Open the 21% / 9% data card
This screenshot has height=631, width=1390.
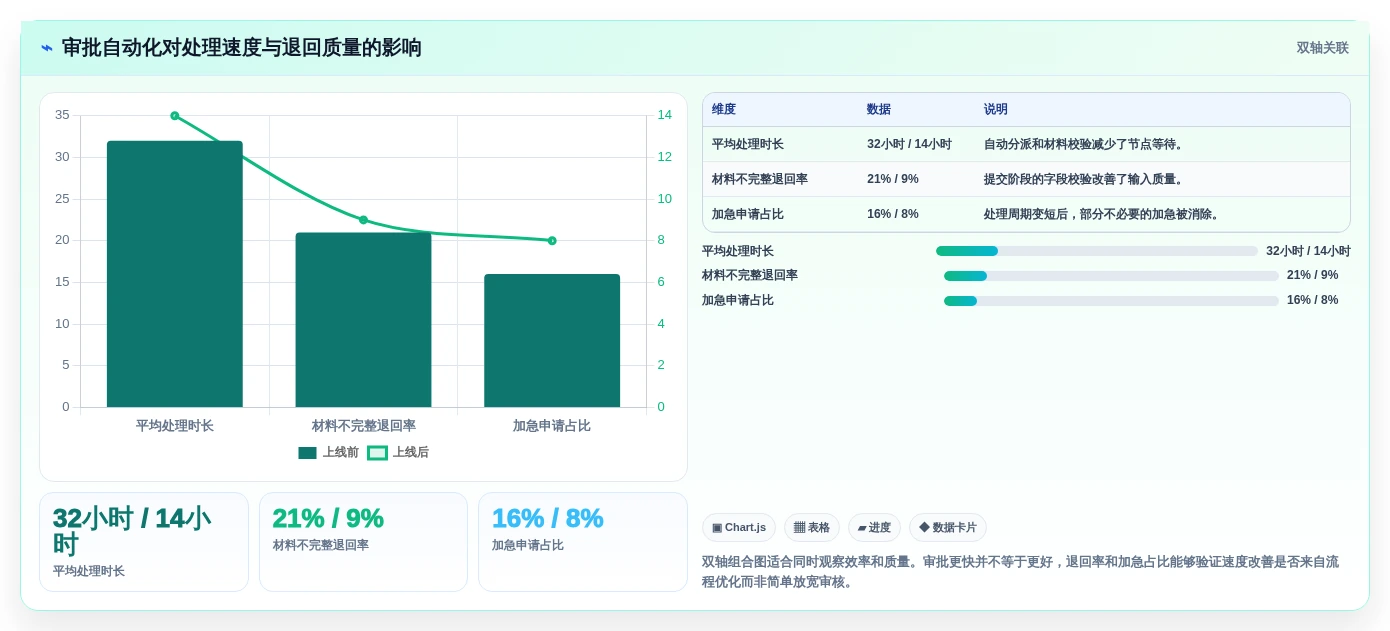point(363,542)
